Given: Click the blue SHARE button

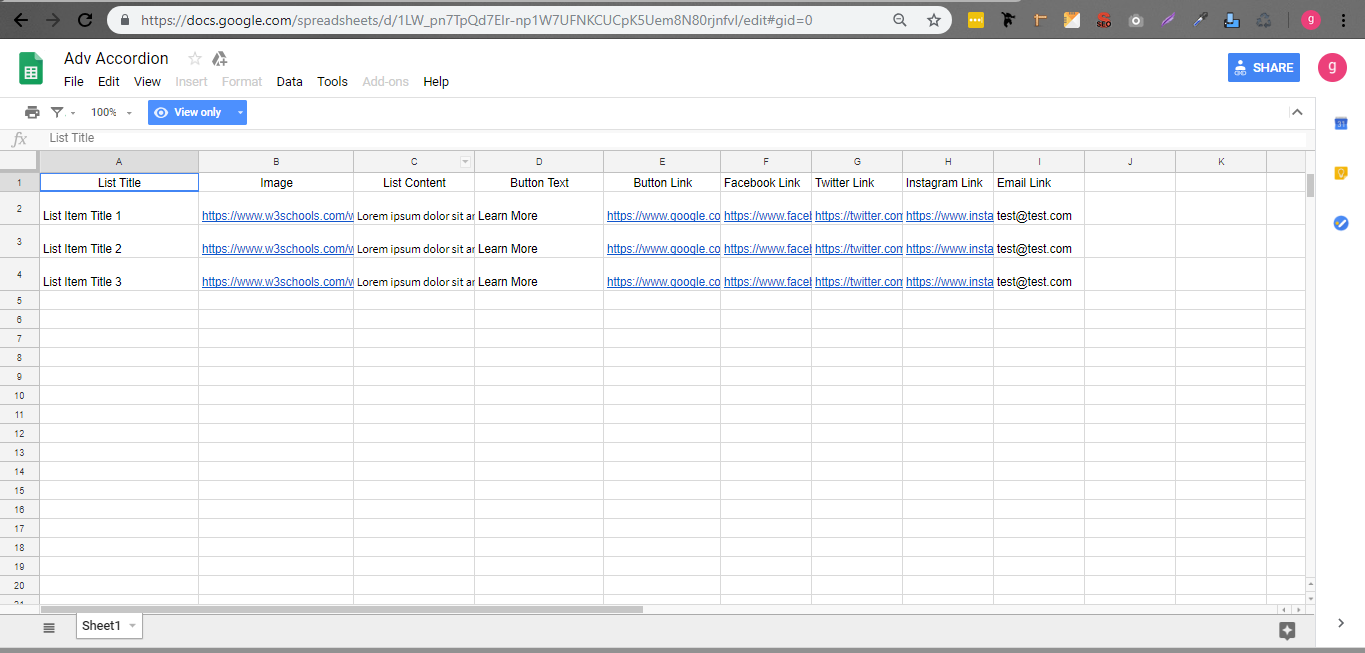Looking at the screenshot, I should (x=1263, y=68).
